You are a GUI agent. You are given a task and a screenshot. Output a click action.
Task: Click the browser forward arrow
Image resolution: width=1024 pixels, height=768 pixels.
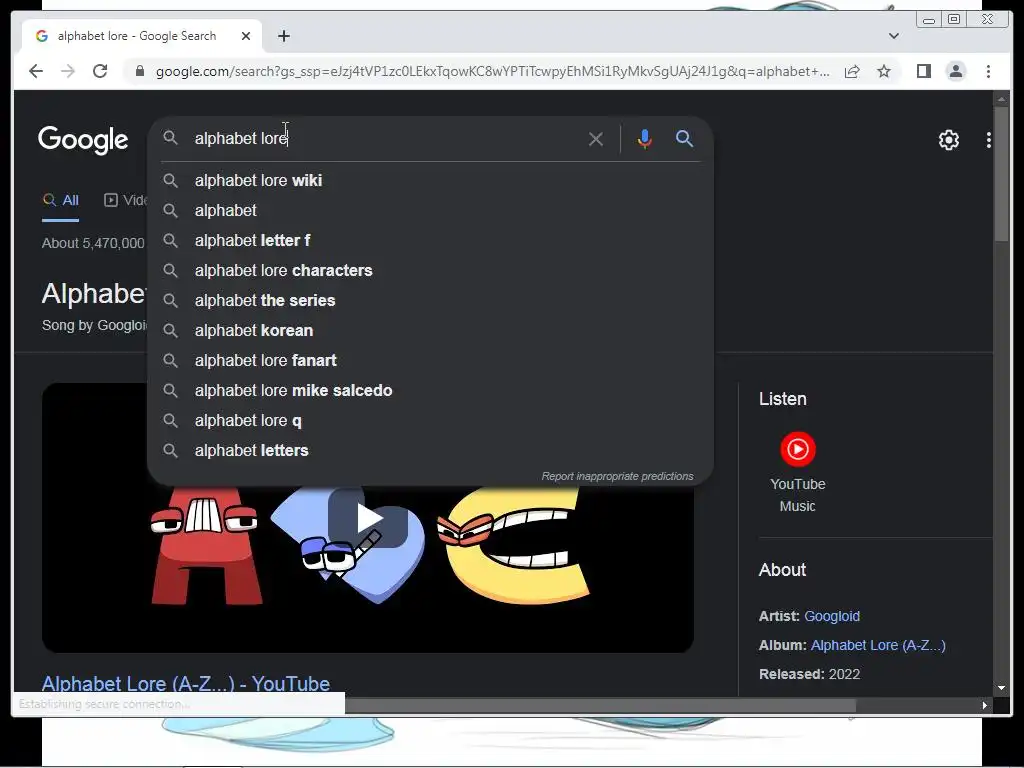coord(68,71)
